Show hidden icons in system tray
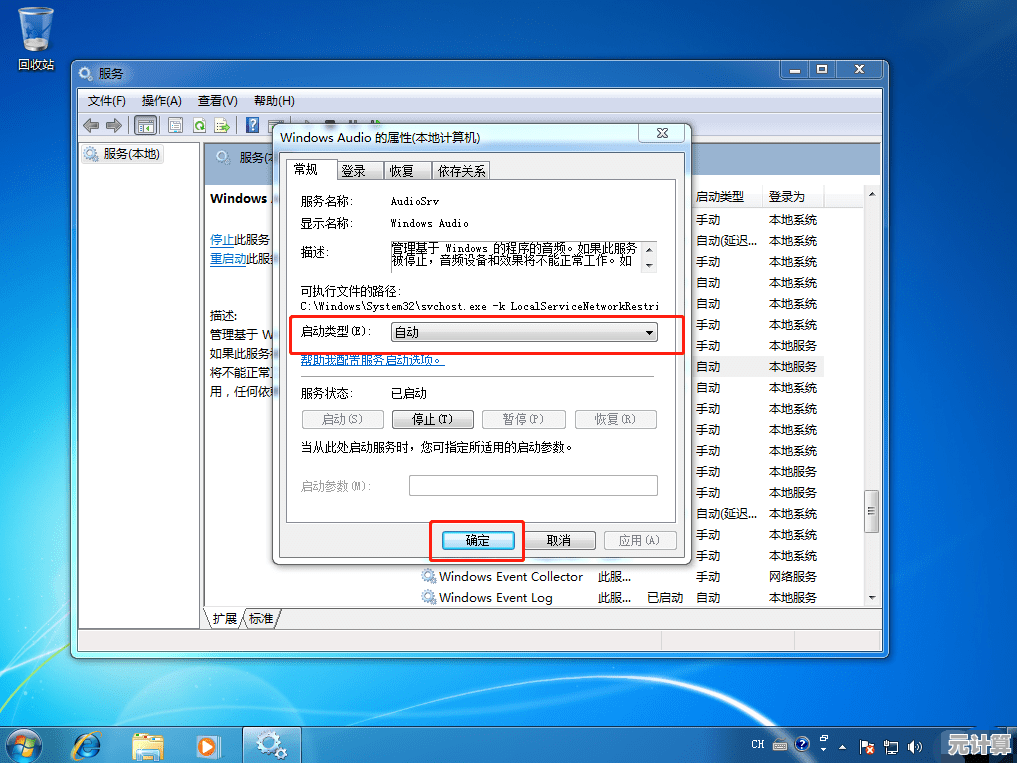Screen dimensions: 1017x763 click(843, 746)
